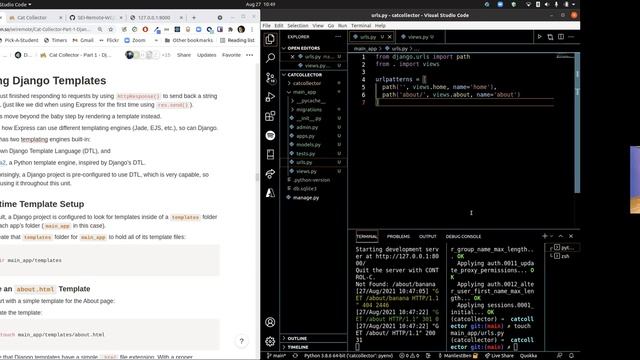Open errors and warnings count in status bar
Viewport: 640px width, 360px height.
(x=409, y=356)
